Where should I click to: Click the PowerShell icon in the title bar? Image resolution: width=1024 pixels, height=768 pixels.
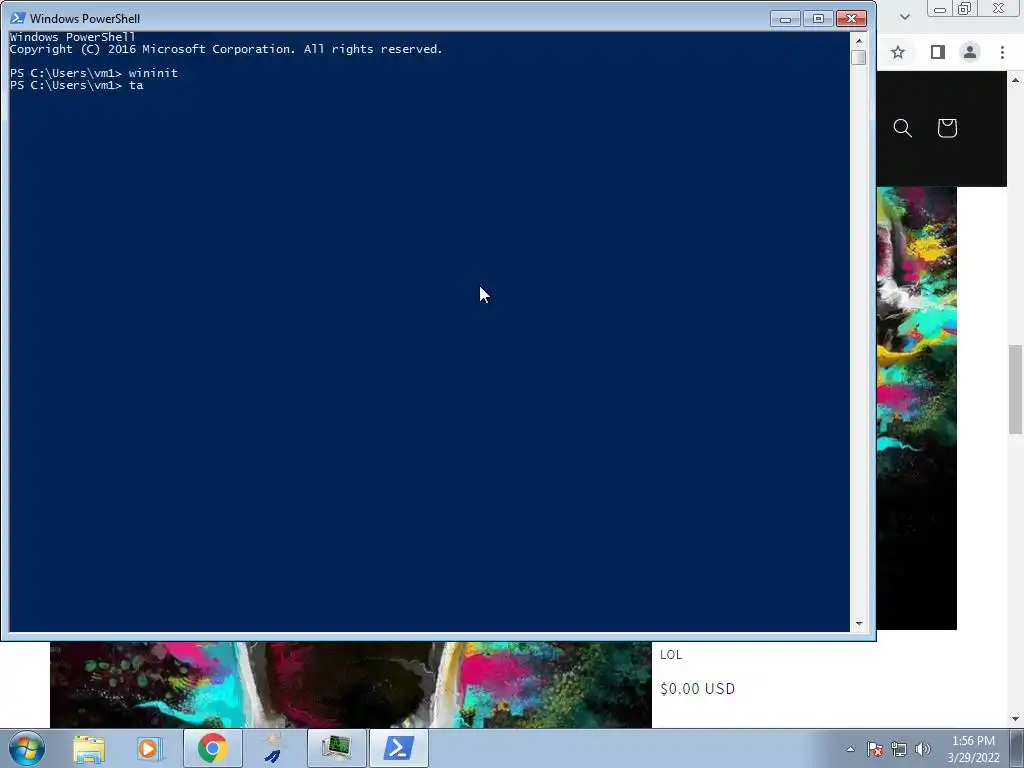click(x=18, y=18)
